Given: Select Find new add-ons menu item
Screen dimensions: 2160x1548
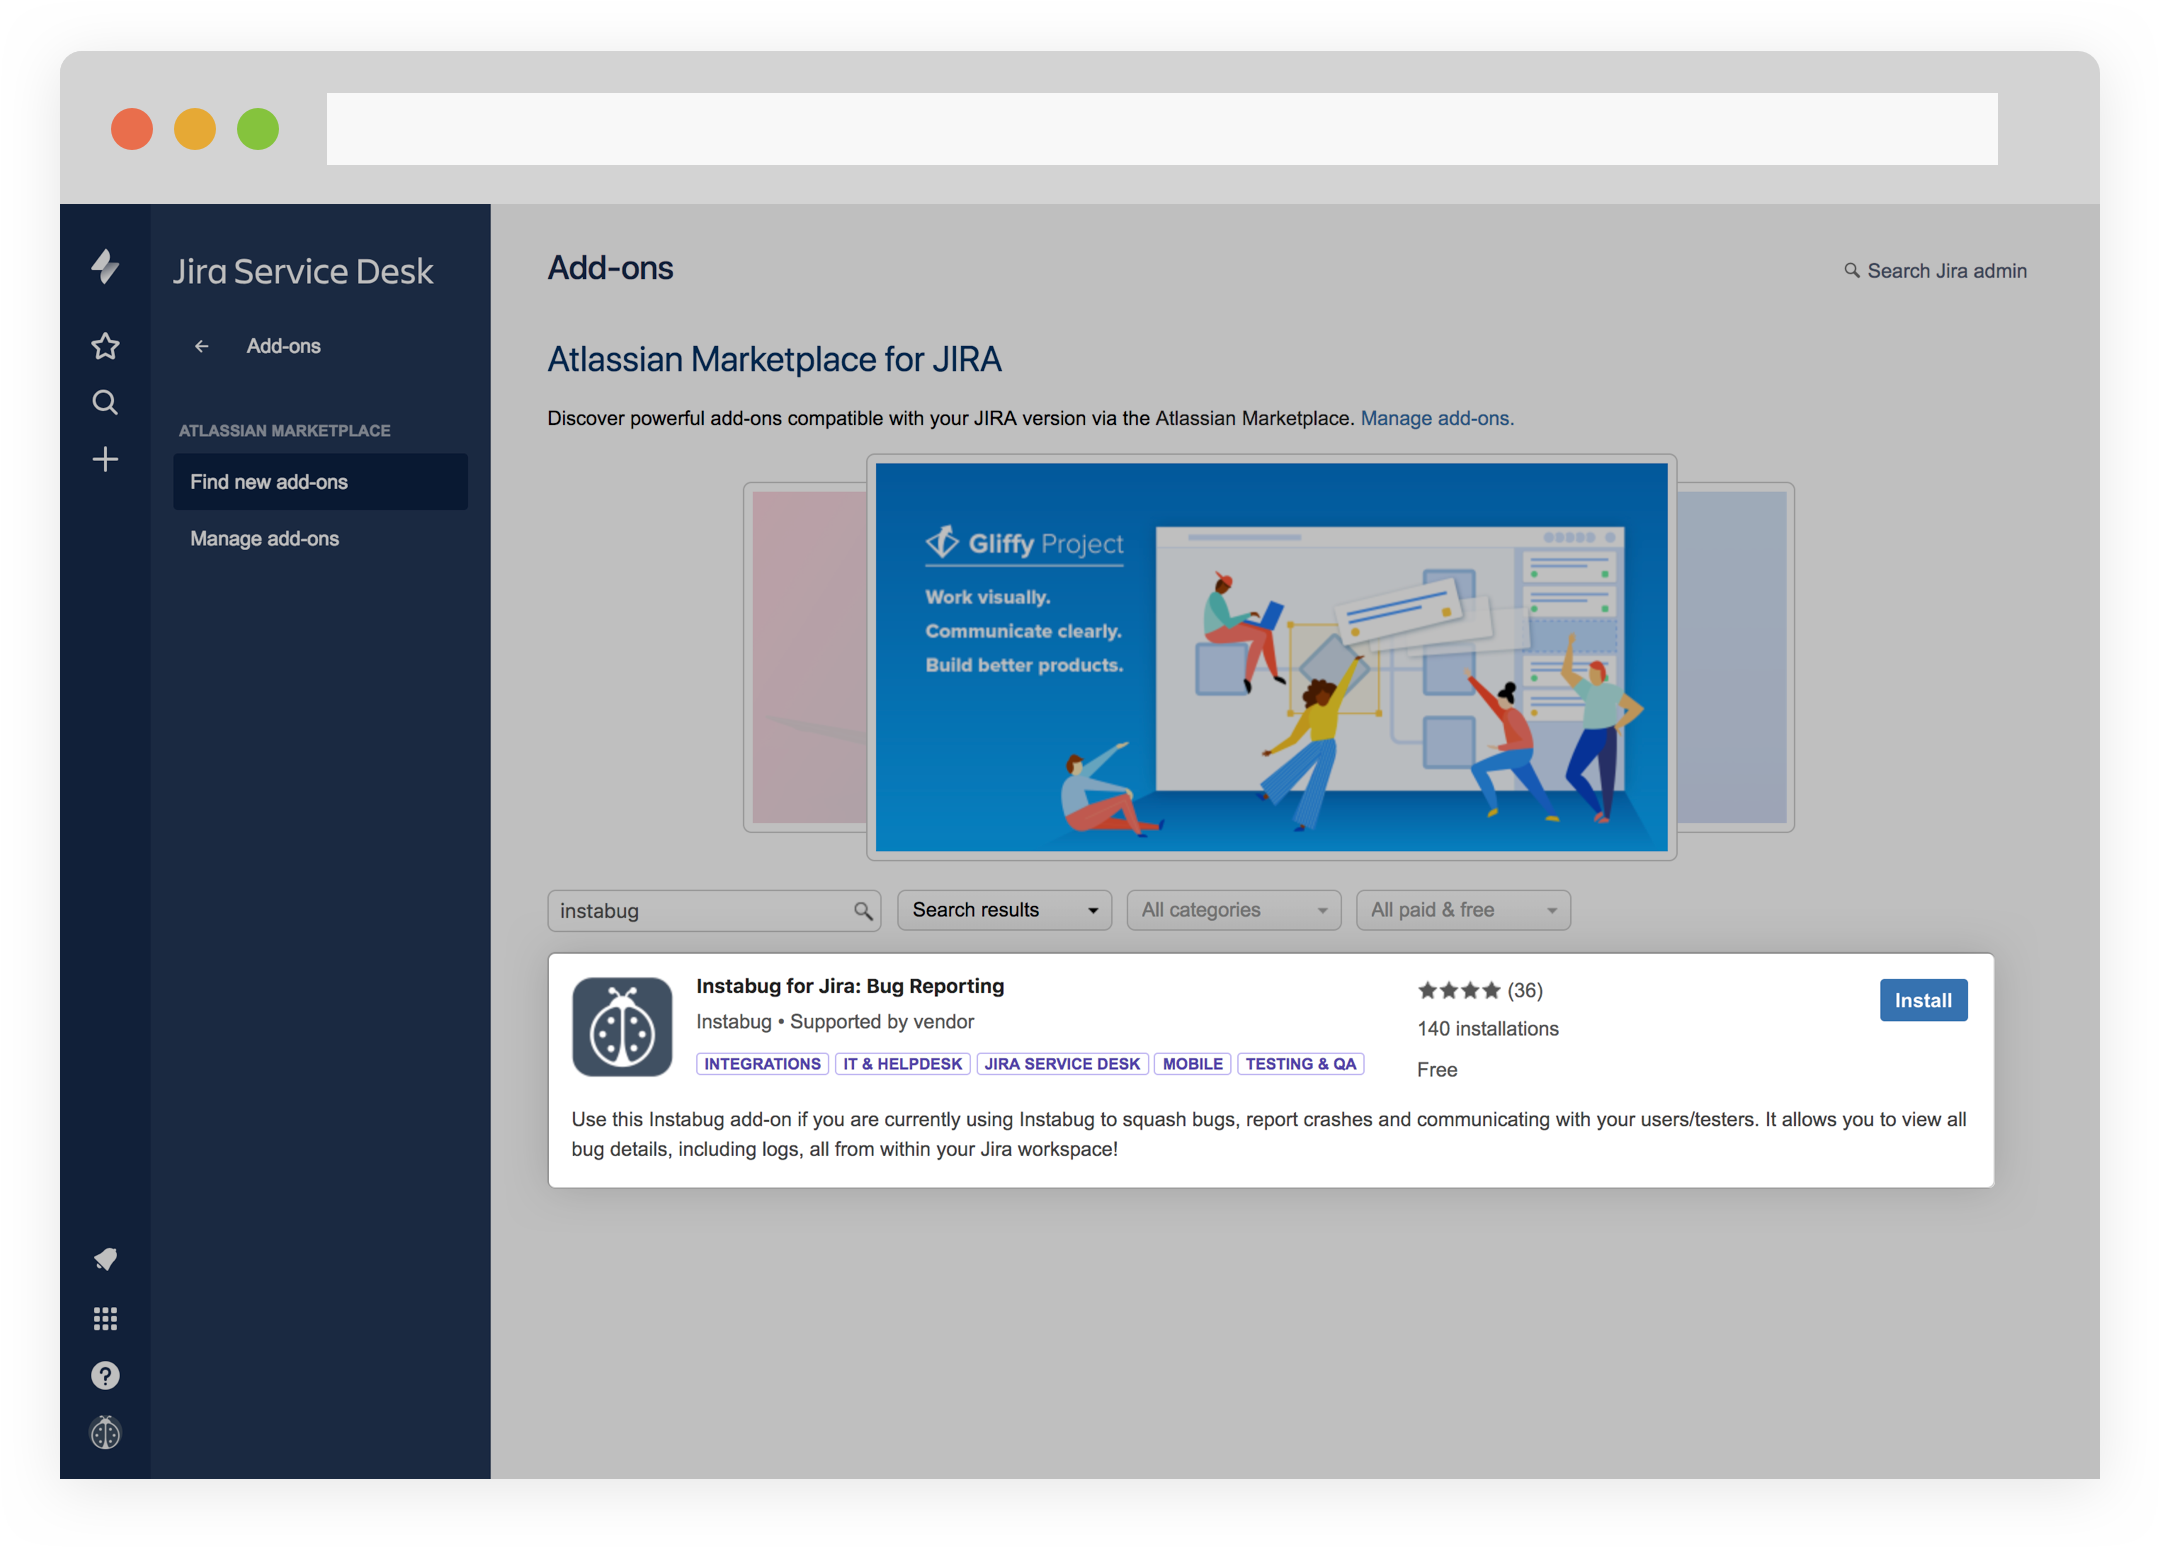Looking at the screenshot, I should click(x=320, y=482).
